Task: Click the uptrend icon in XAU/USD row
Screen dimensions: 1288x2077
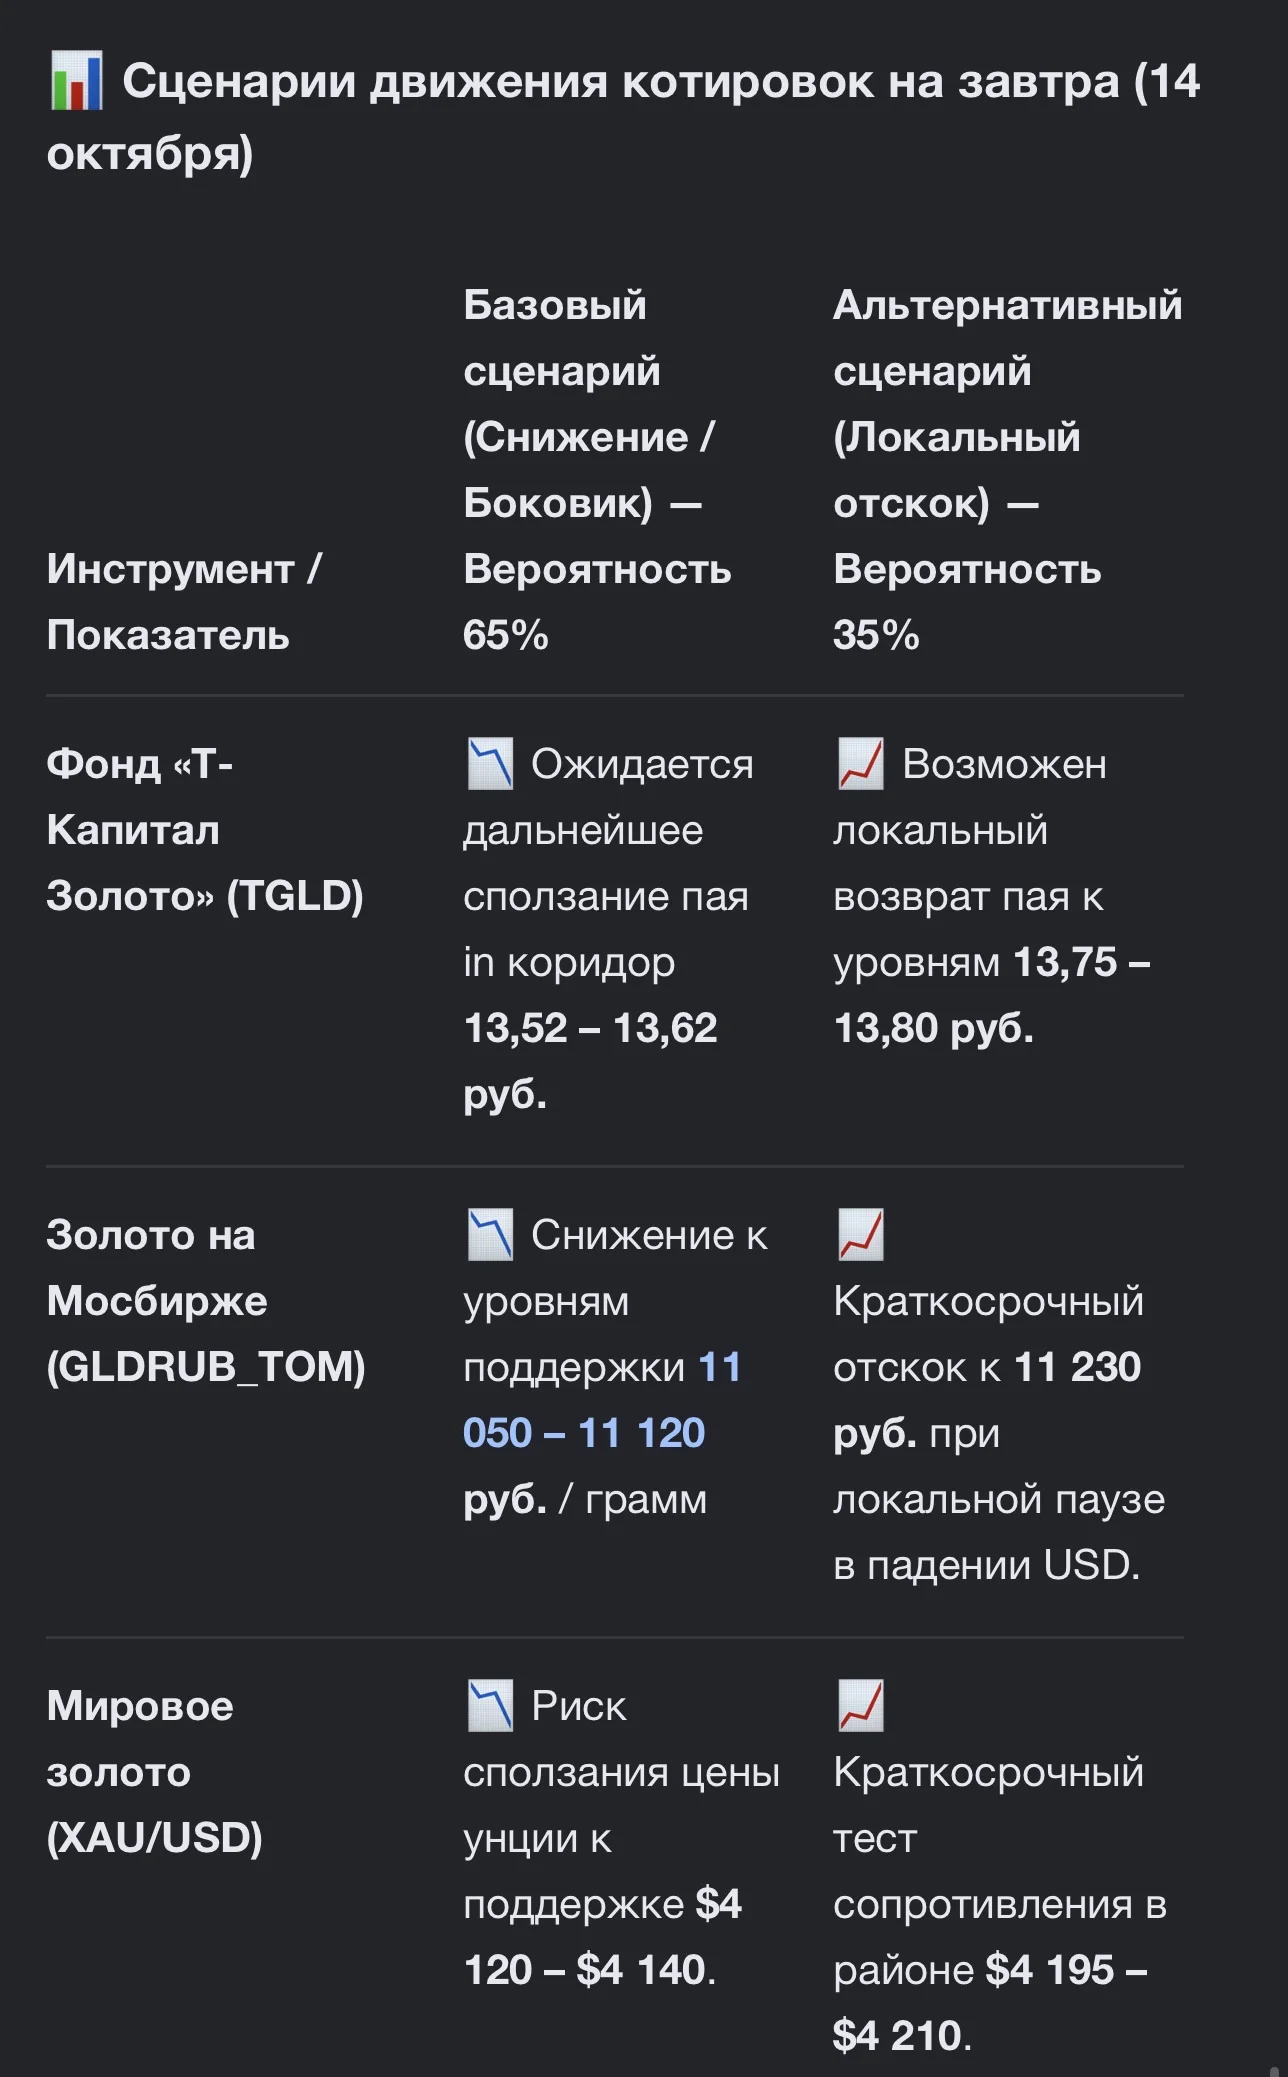Action: click(x=861, y=1706)
